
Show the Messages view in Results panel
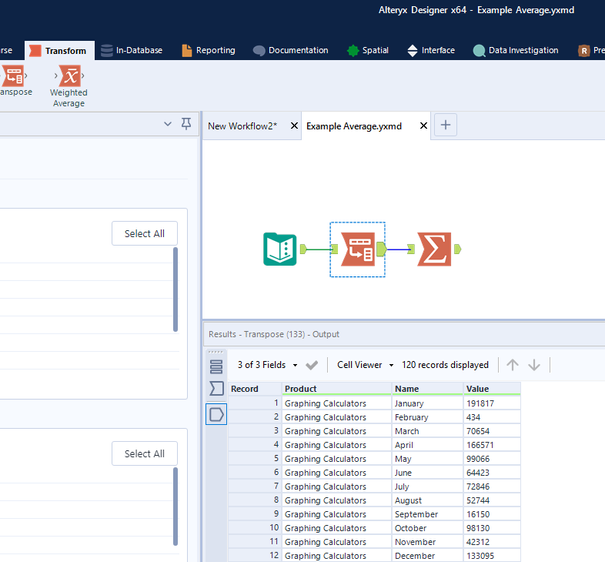[216, 366]
